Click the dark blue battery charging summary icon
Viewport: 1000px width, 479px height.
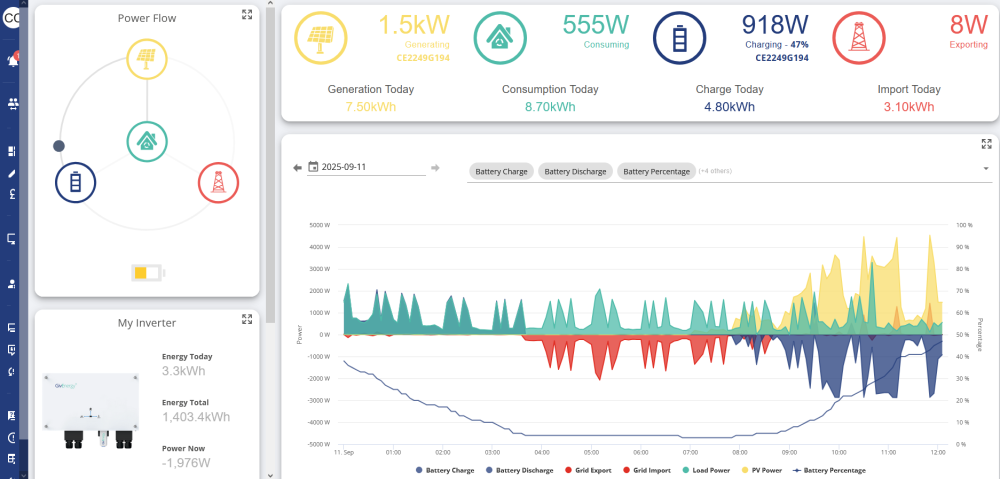(x=679, y=38)
